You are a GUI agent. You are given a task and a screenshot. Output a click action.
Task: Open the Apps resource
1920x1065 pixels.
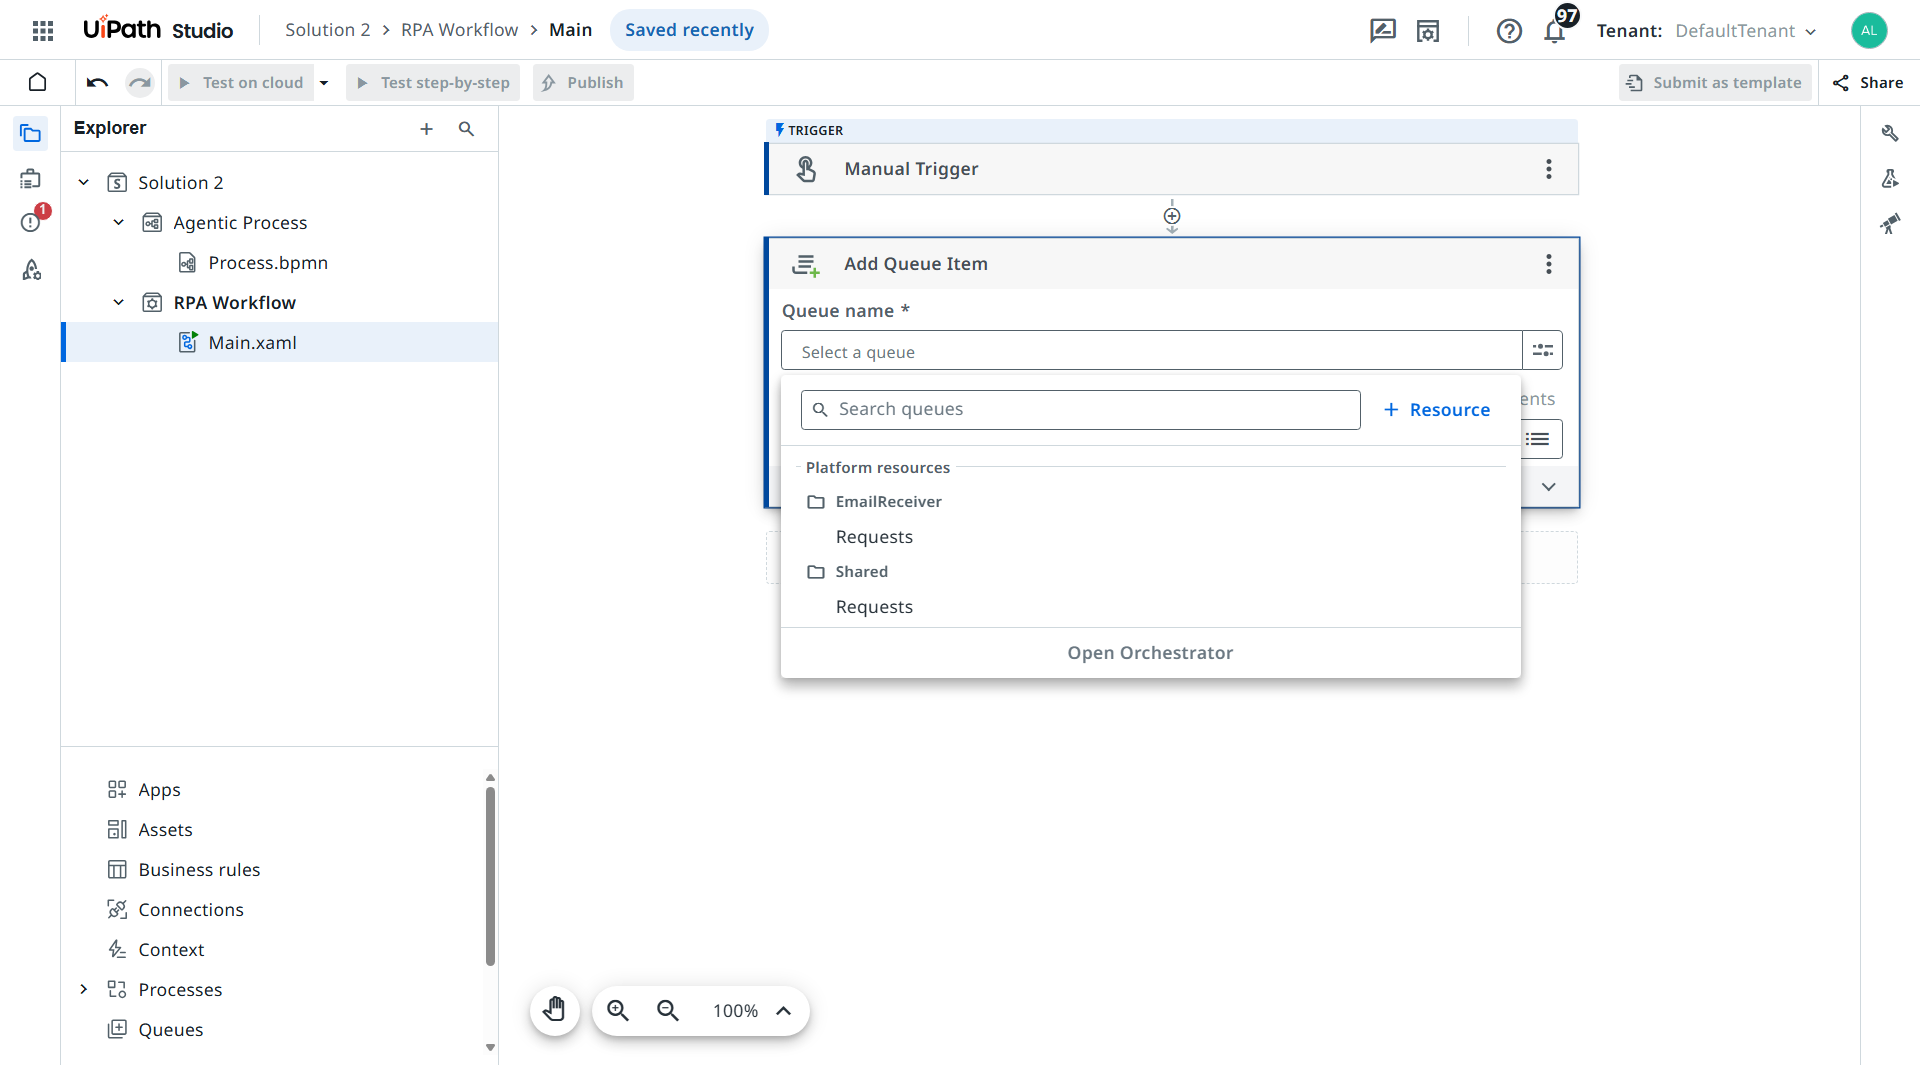[159, 789]
